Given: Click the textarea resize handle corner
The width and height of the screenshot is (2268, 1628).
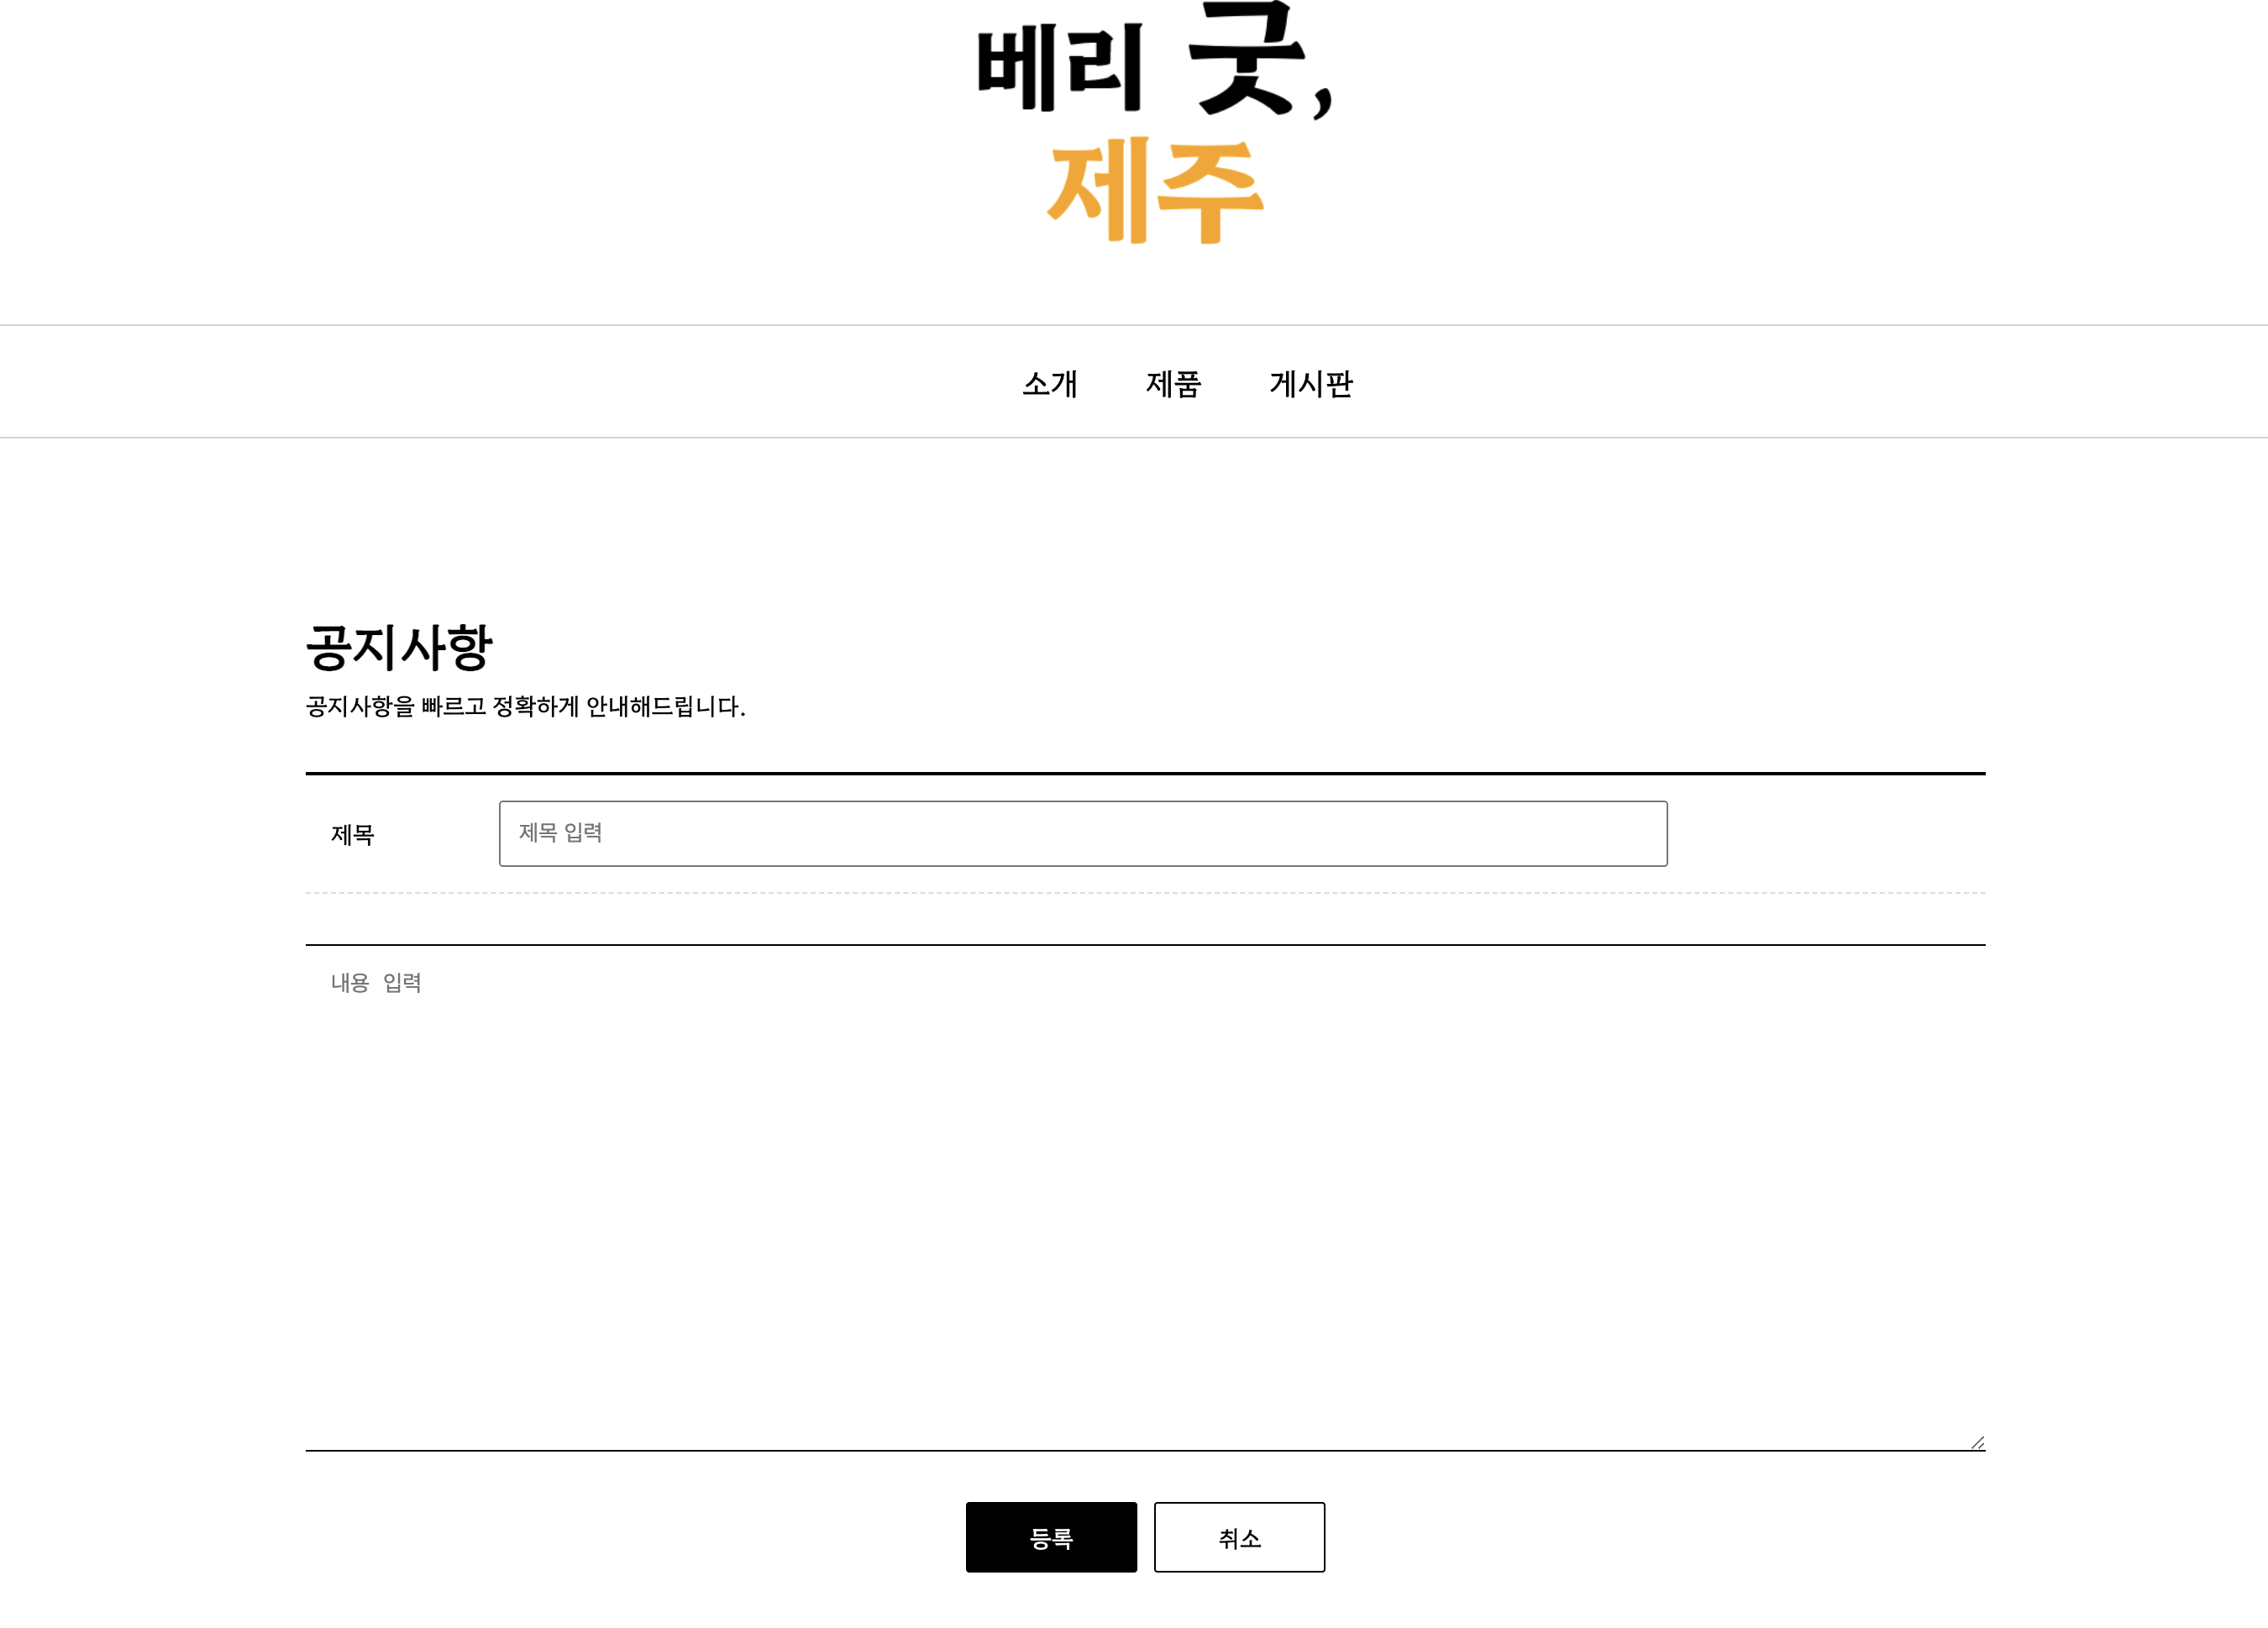Looking at the screenshot, I should point(1977,1442).
